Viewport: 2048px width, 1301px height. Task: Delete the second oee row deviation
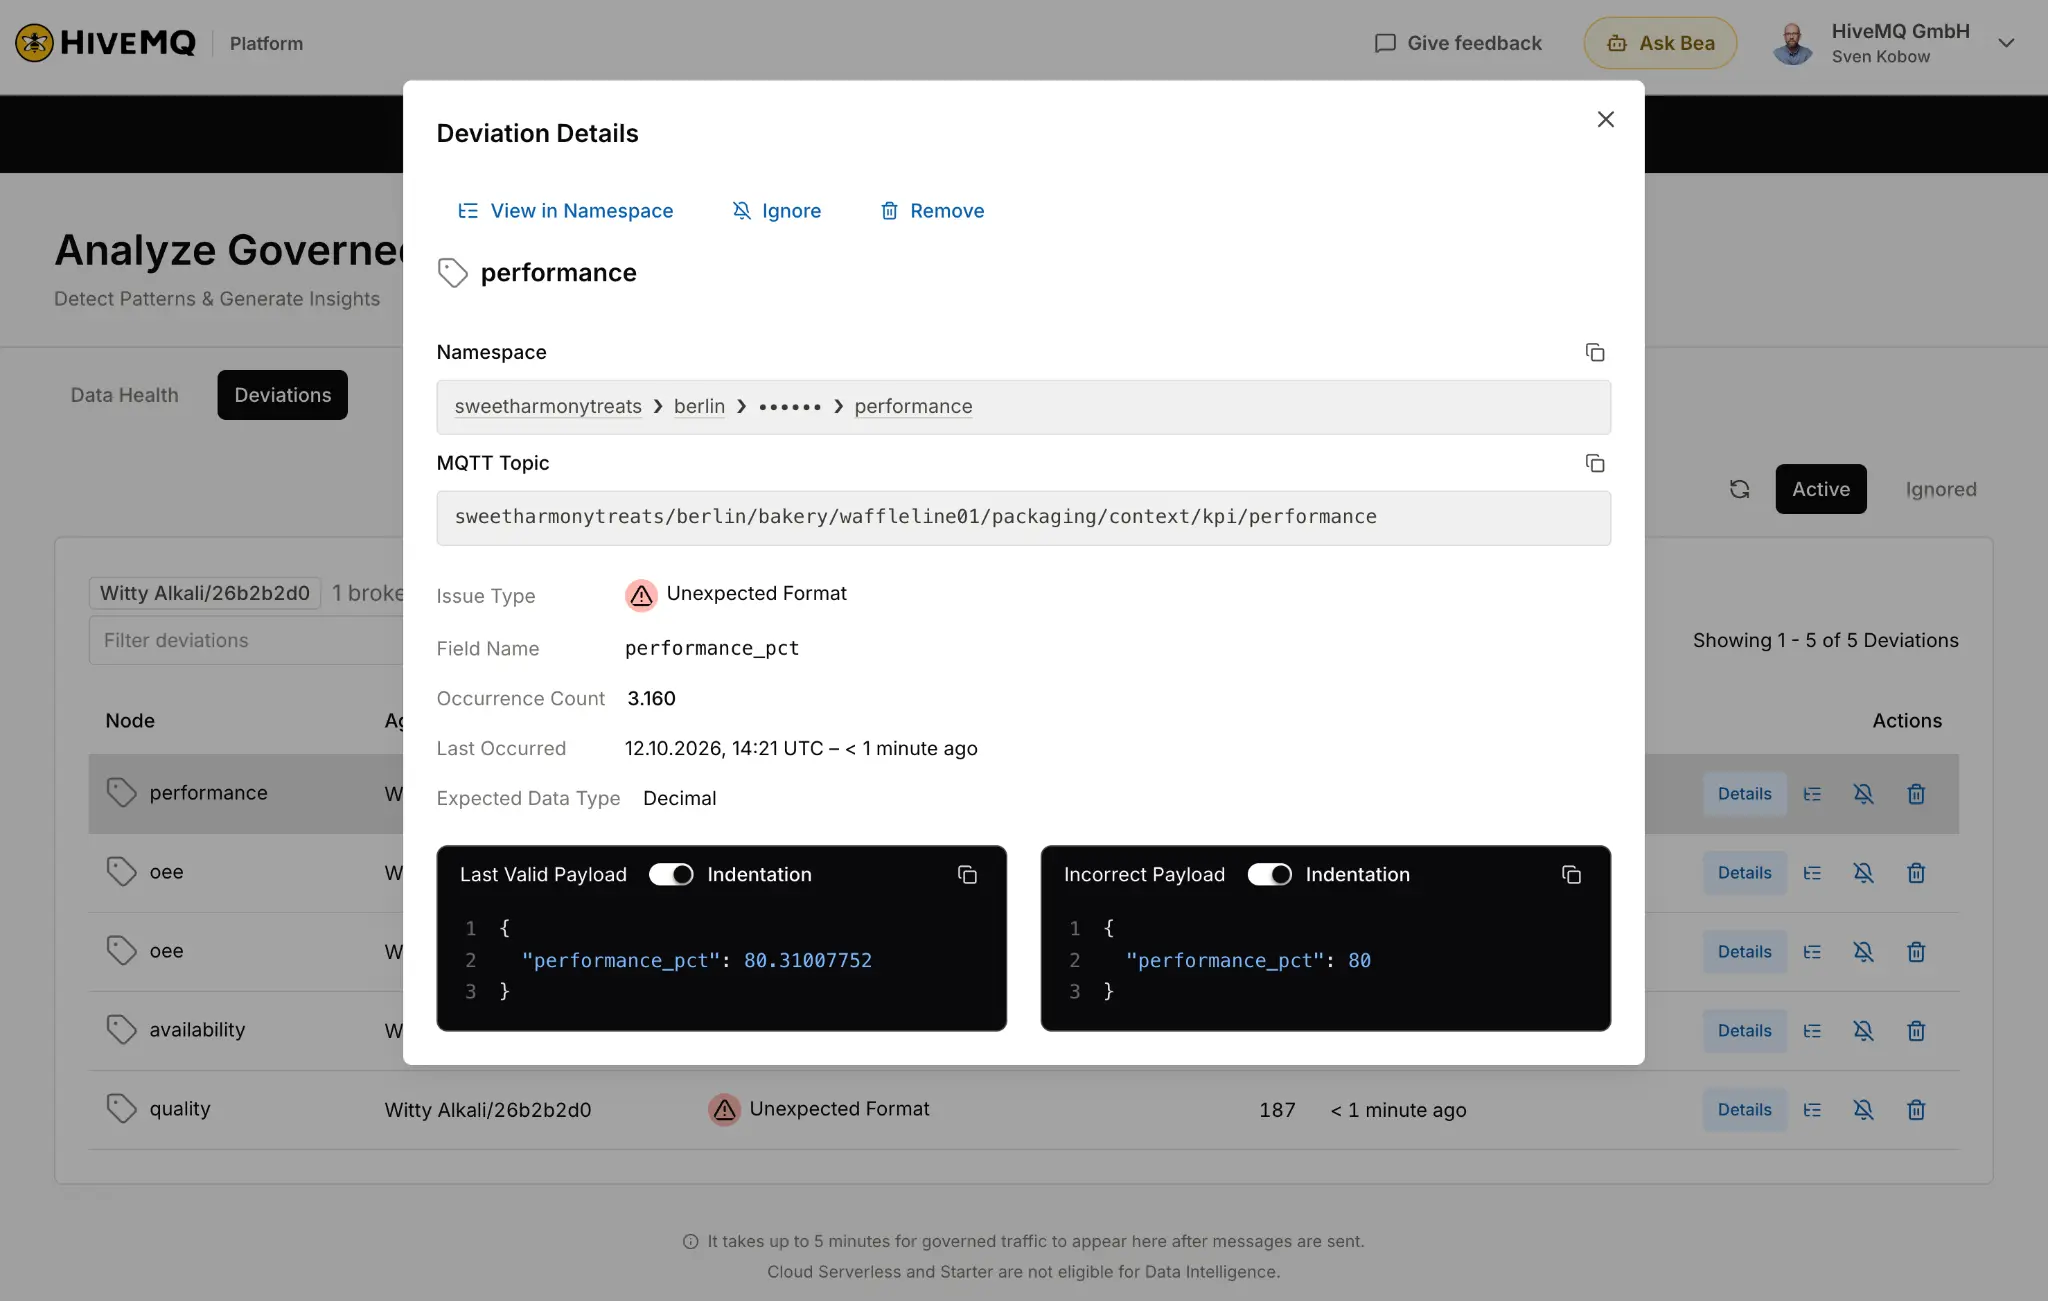pyautogui.click(x=1916, y=952)
